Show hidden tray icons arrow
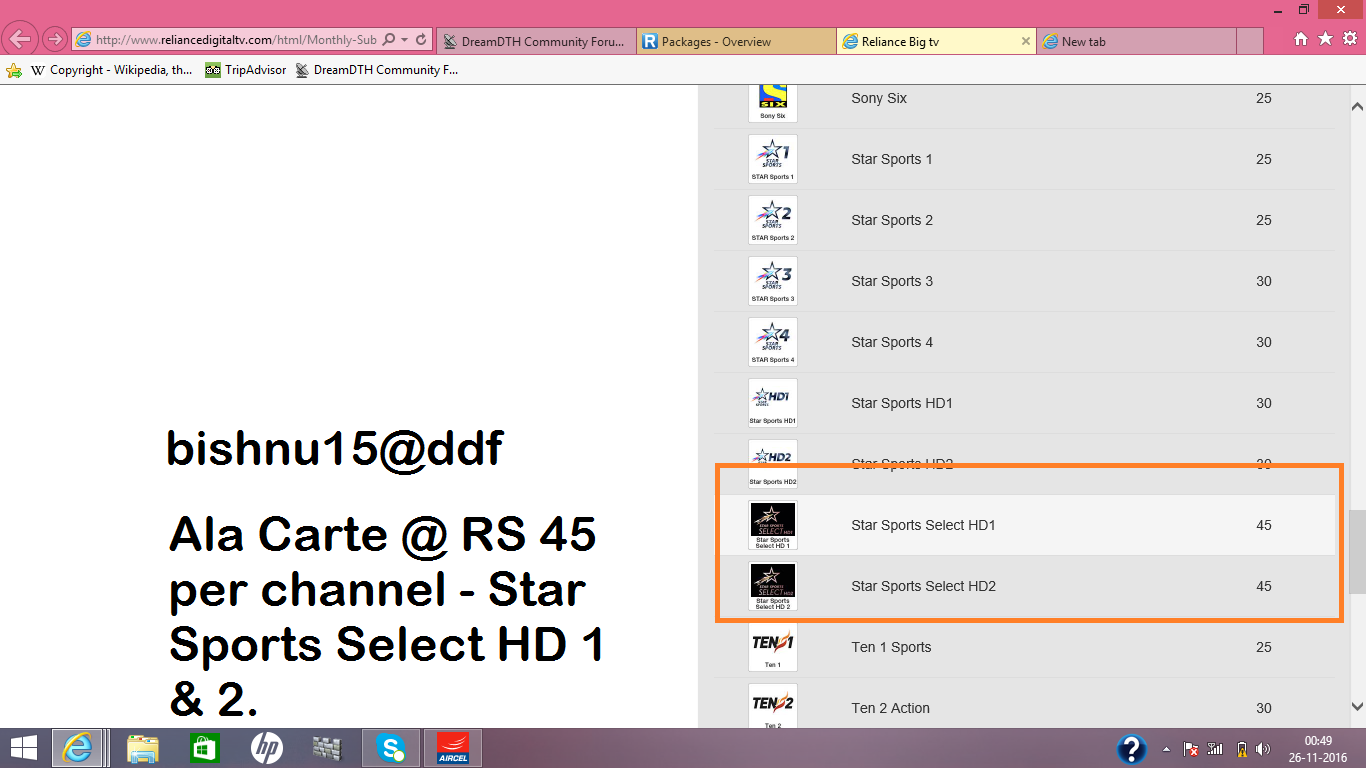Image resolution: width=1366 pixels, height=768 pixels. point(1166,748)
